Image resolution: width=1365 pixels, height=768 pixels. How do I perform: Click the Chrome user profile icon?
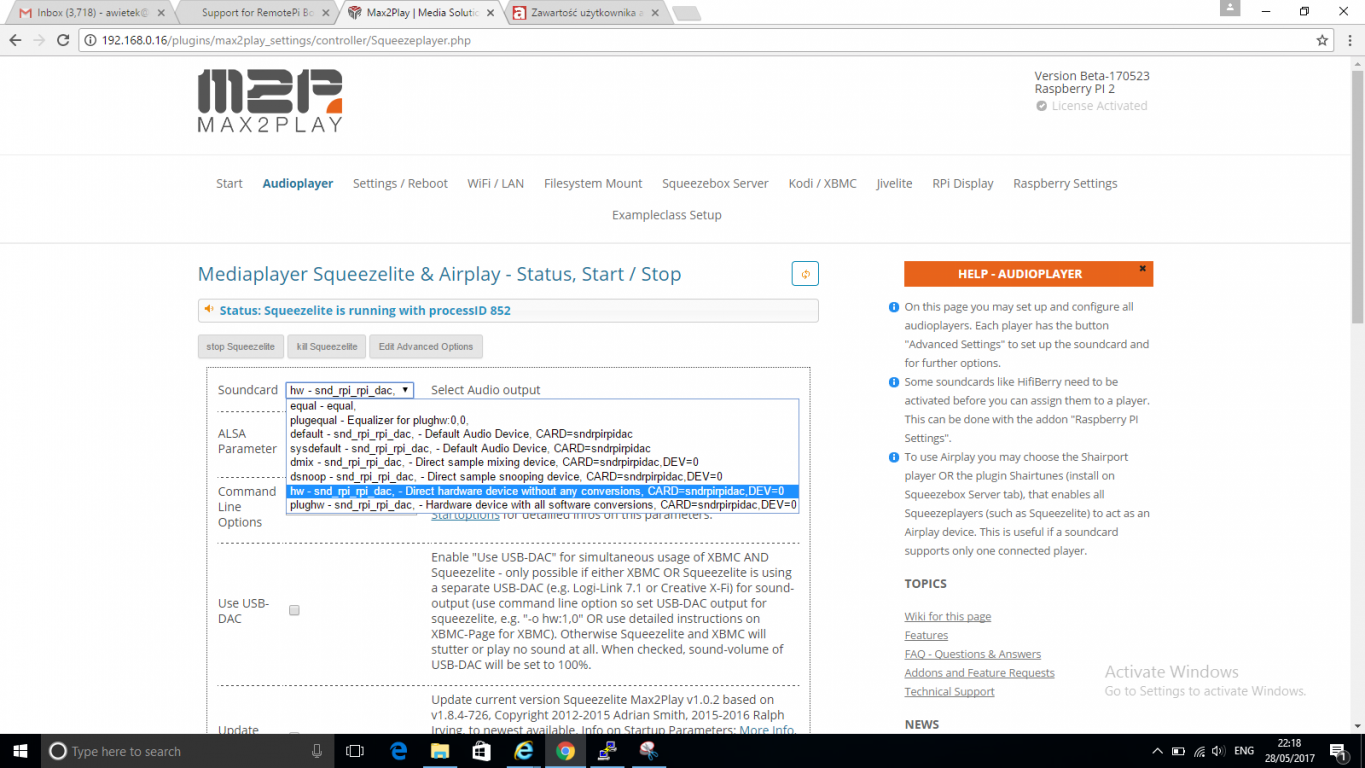[1231, 8]
